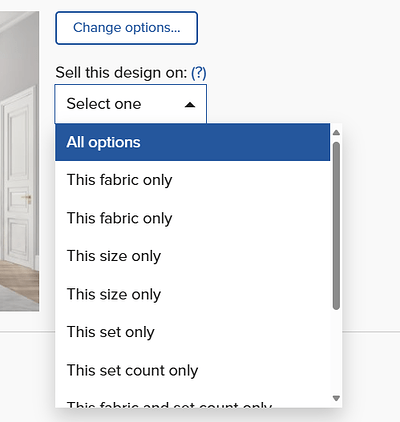This screenshot has width=400, height=422.
Task: Click the list scrollbar up arrow
Action: click(336, 133)
